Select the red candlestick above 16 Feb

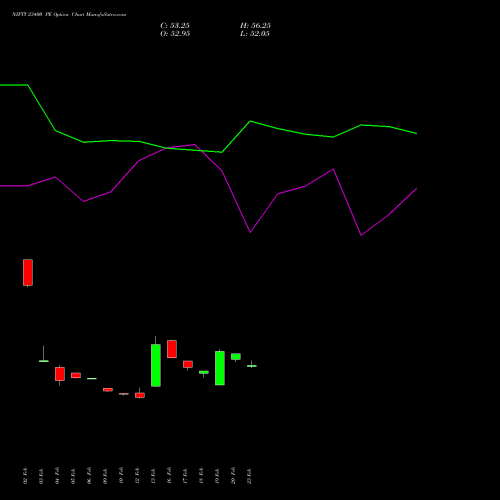click(172, 349)
